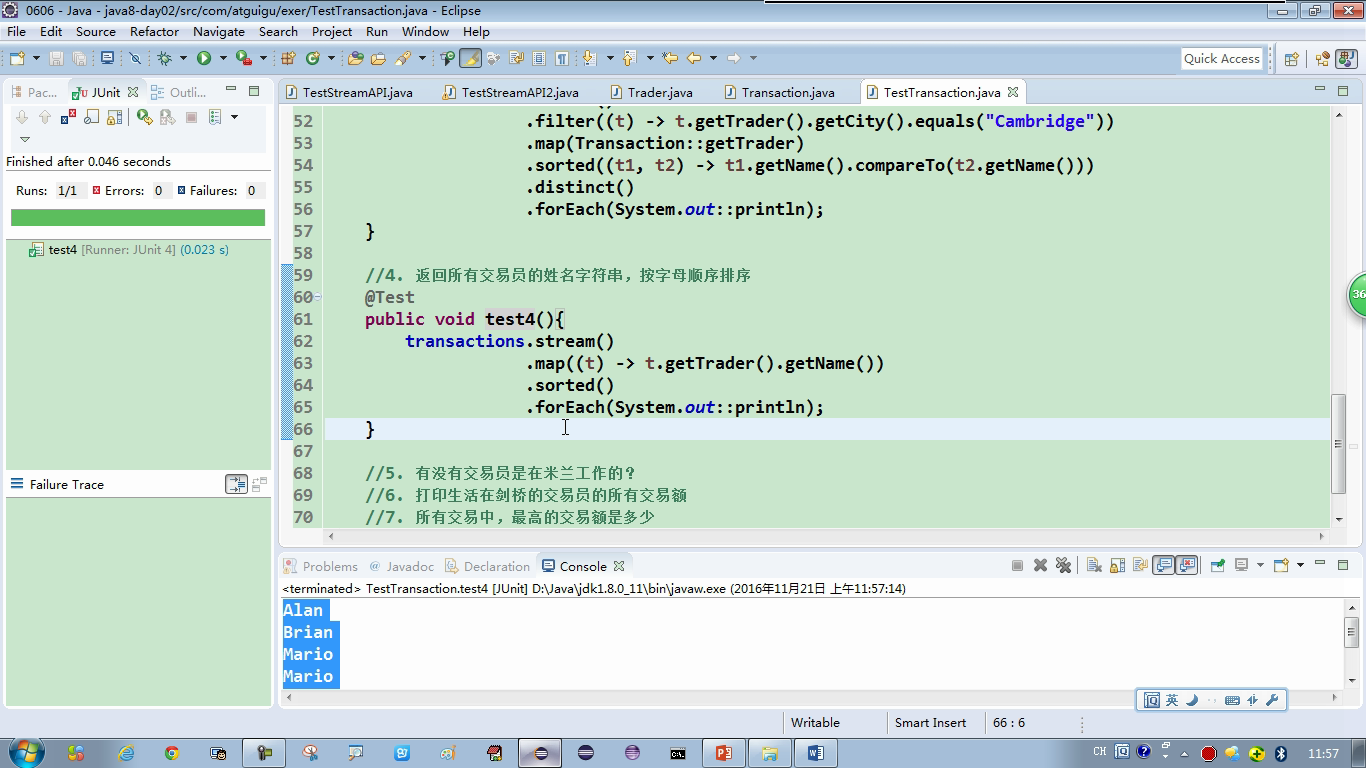Open New Java Class dropdown arrow

(x=331, y=58)
